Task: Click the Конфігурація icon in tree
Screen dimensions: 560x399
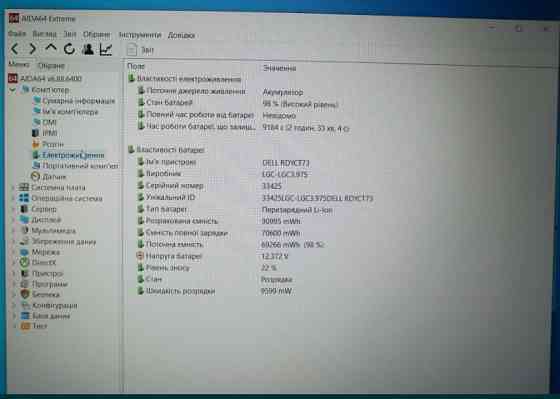Action: pos(25,305)
